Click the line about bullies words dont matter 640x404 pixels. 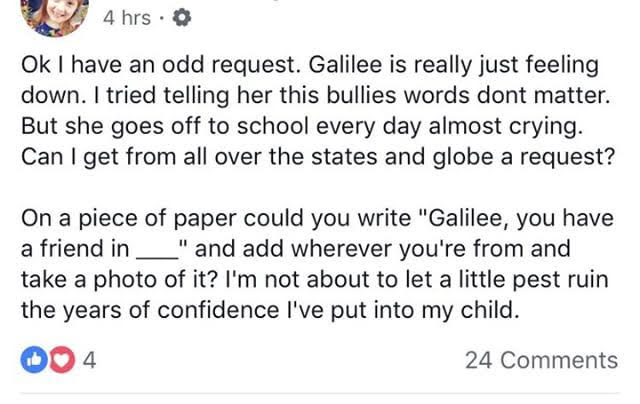pyautogui.click(x=316, y=95)
